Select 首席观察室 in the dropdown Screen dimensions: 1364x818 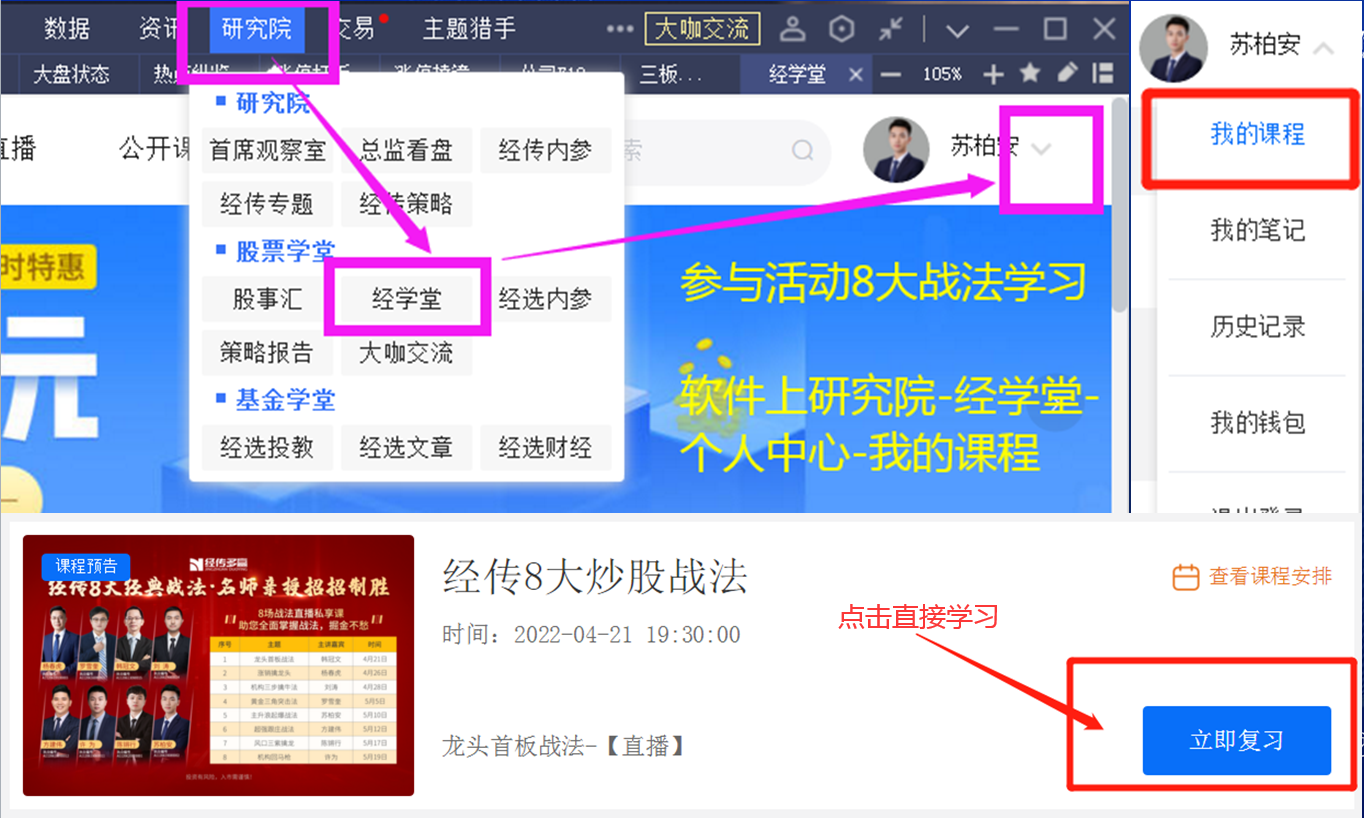coord(267,150)
